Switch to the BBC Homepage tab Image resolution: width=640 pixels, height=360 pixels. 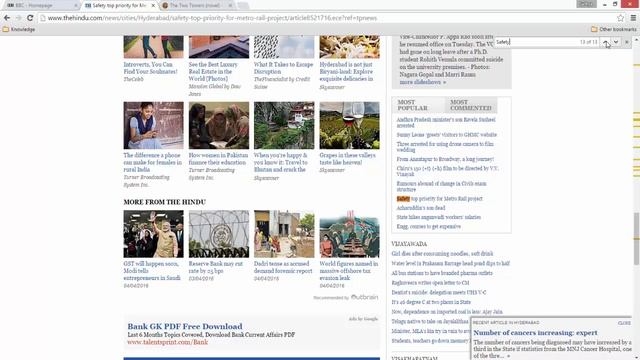click(41, 5)
